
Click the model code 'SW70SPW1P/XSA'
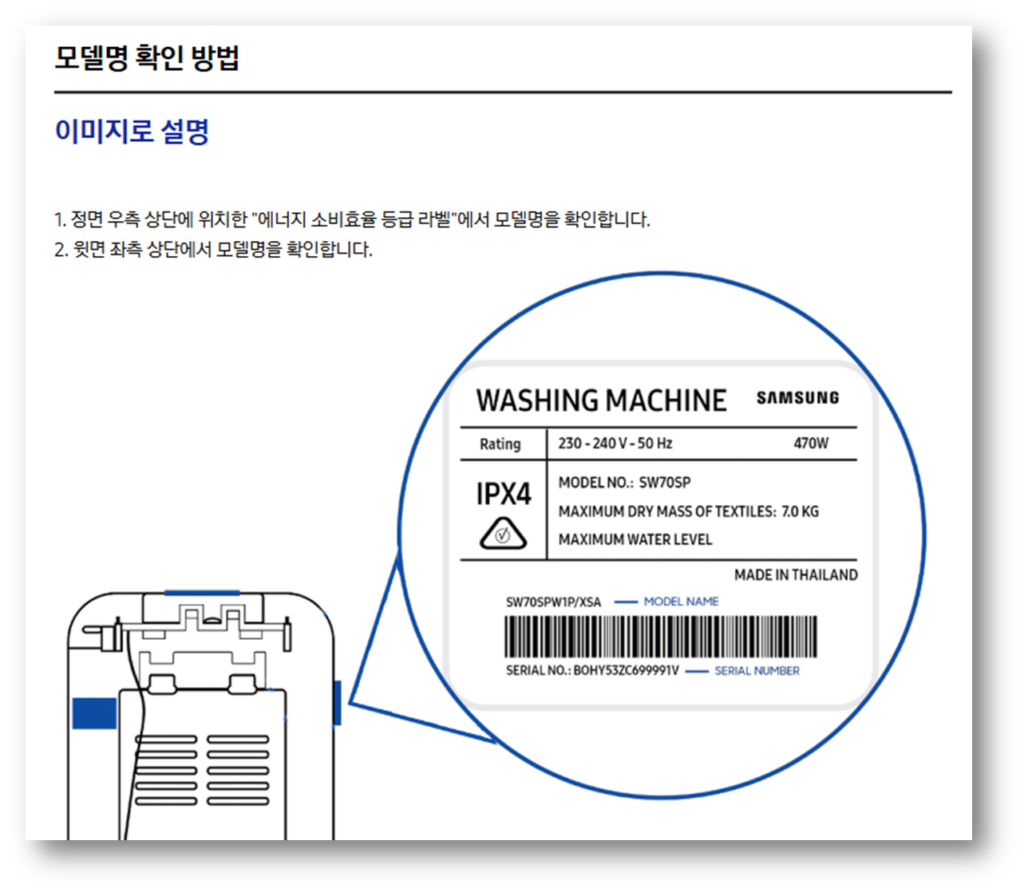click(553, 602)
